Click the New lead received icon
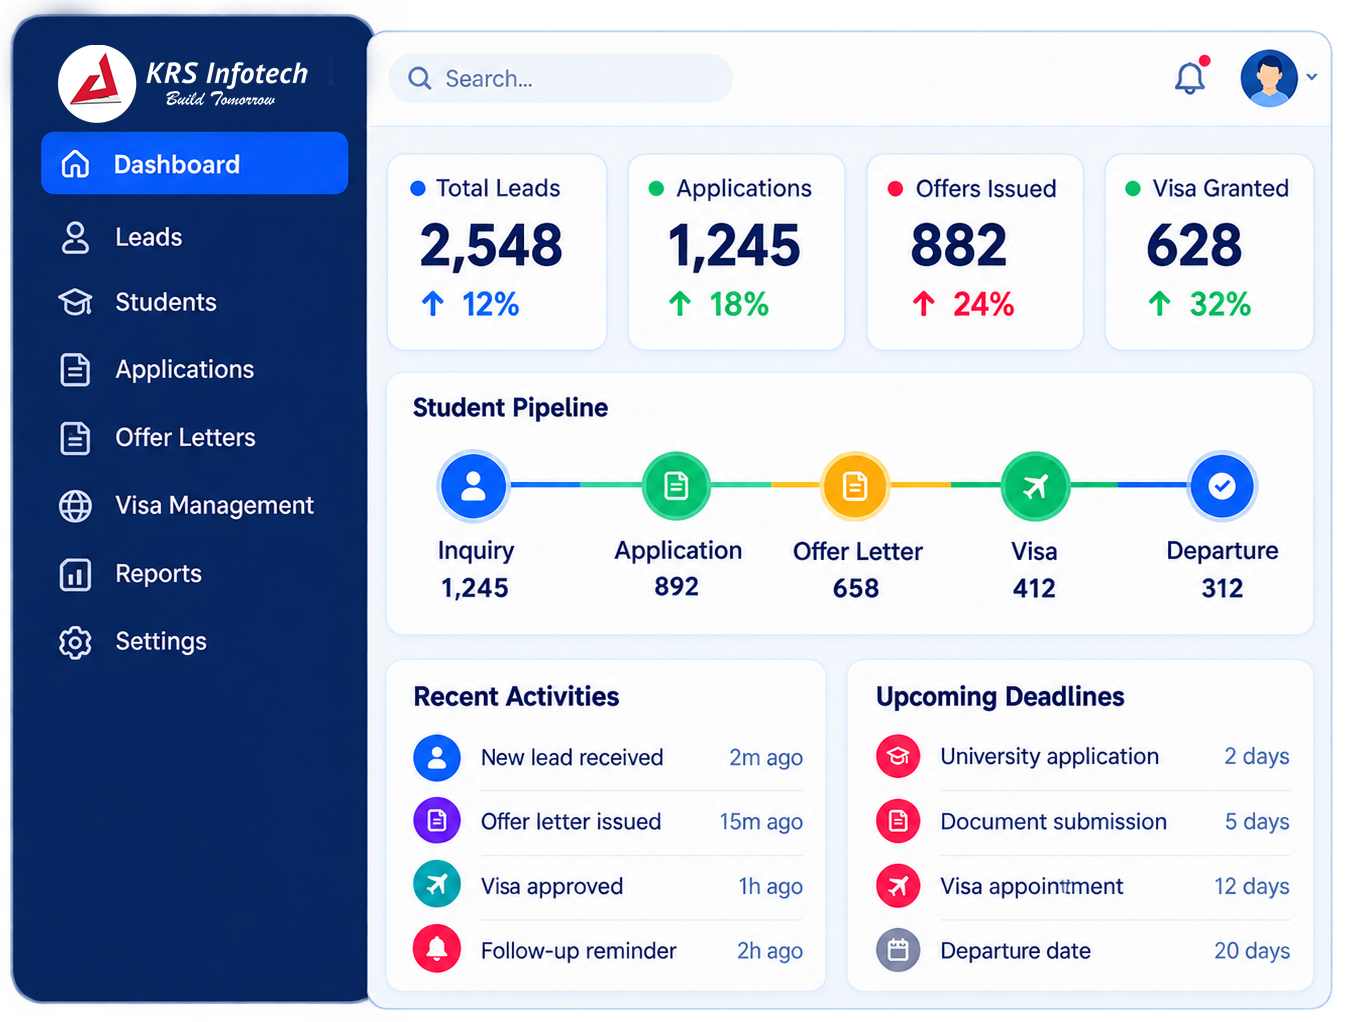Screen dimensions: 1345x1022 pos(437,758)
